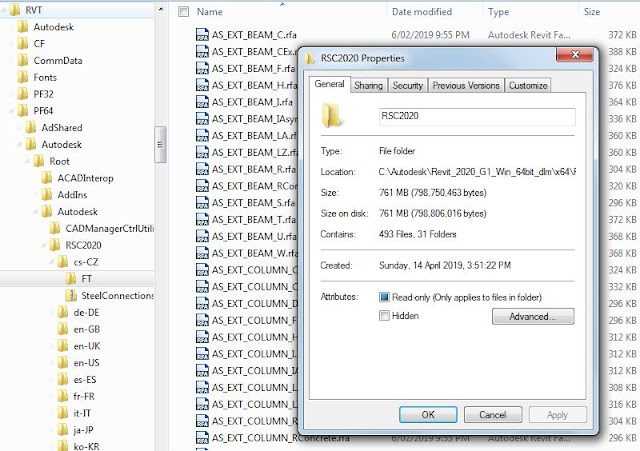The image size is (640, 451).
Task: Expand the AddIns tree node
Action: pos(36,195)
